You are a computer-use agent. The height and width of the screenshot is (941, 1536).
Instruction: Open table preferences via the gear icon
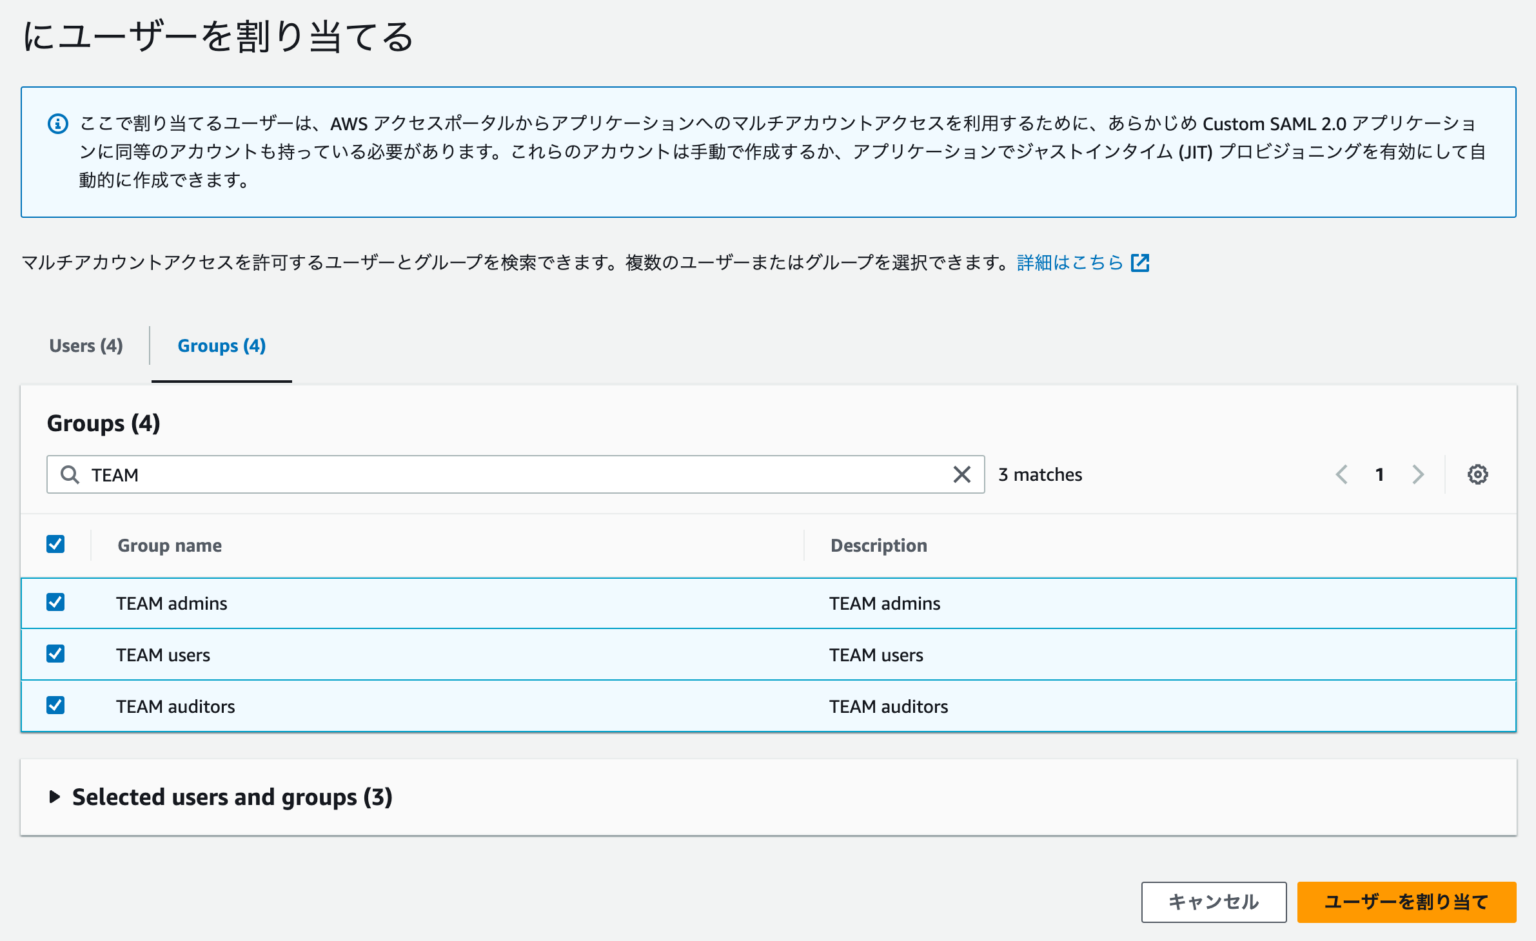point(1477,474)
